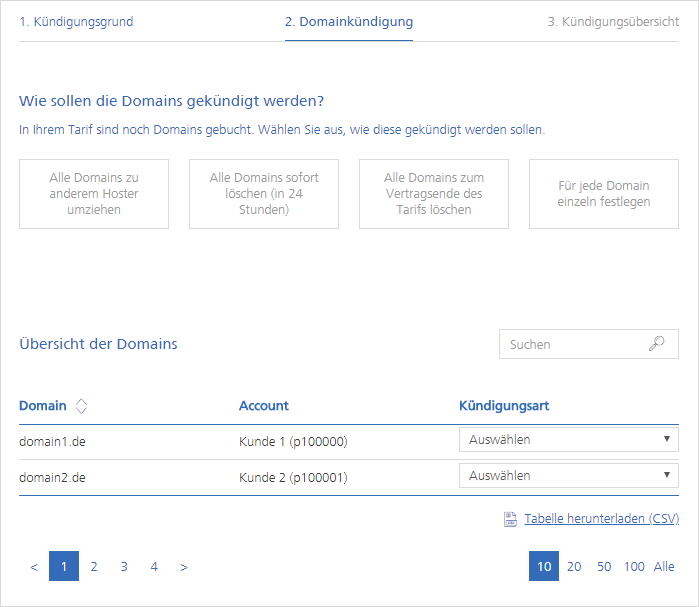Image resolution: width=699 pixels, height=607 pixels.
Task: Go to next page arrow
Action: pyautogui.click(x=184, y=566)
